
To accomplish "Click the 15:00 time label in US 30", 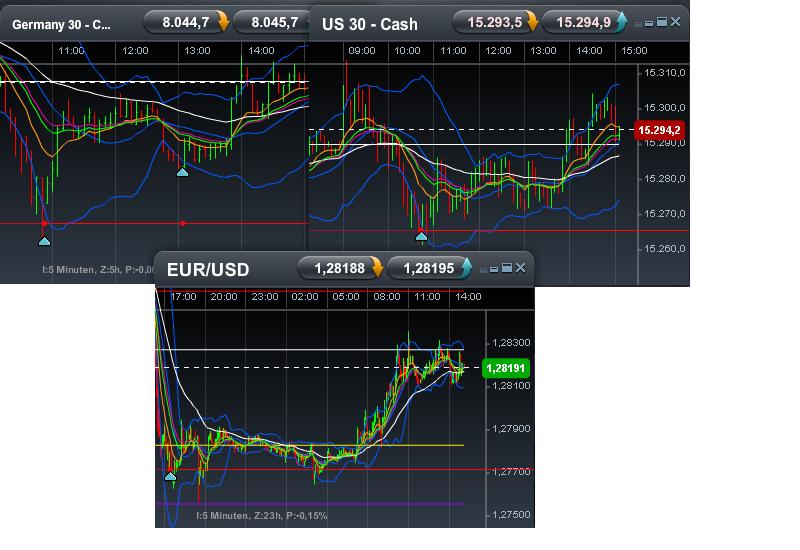I will coord(634,51).
